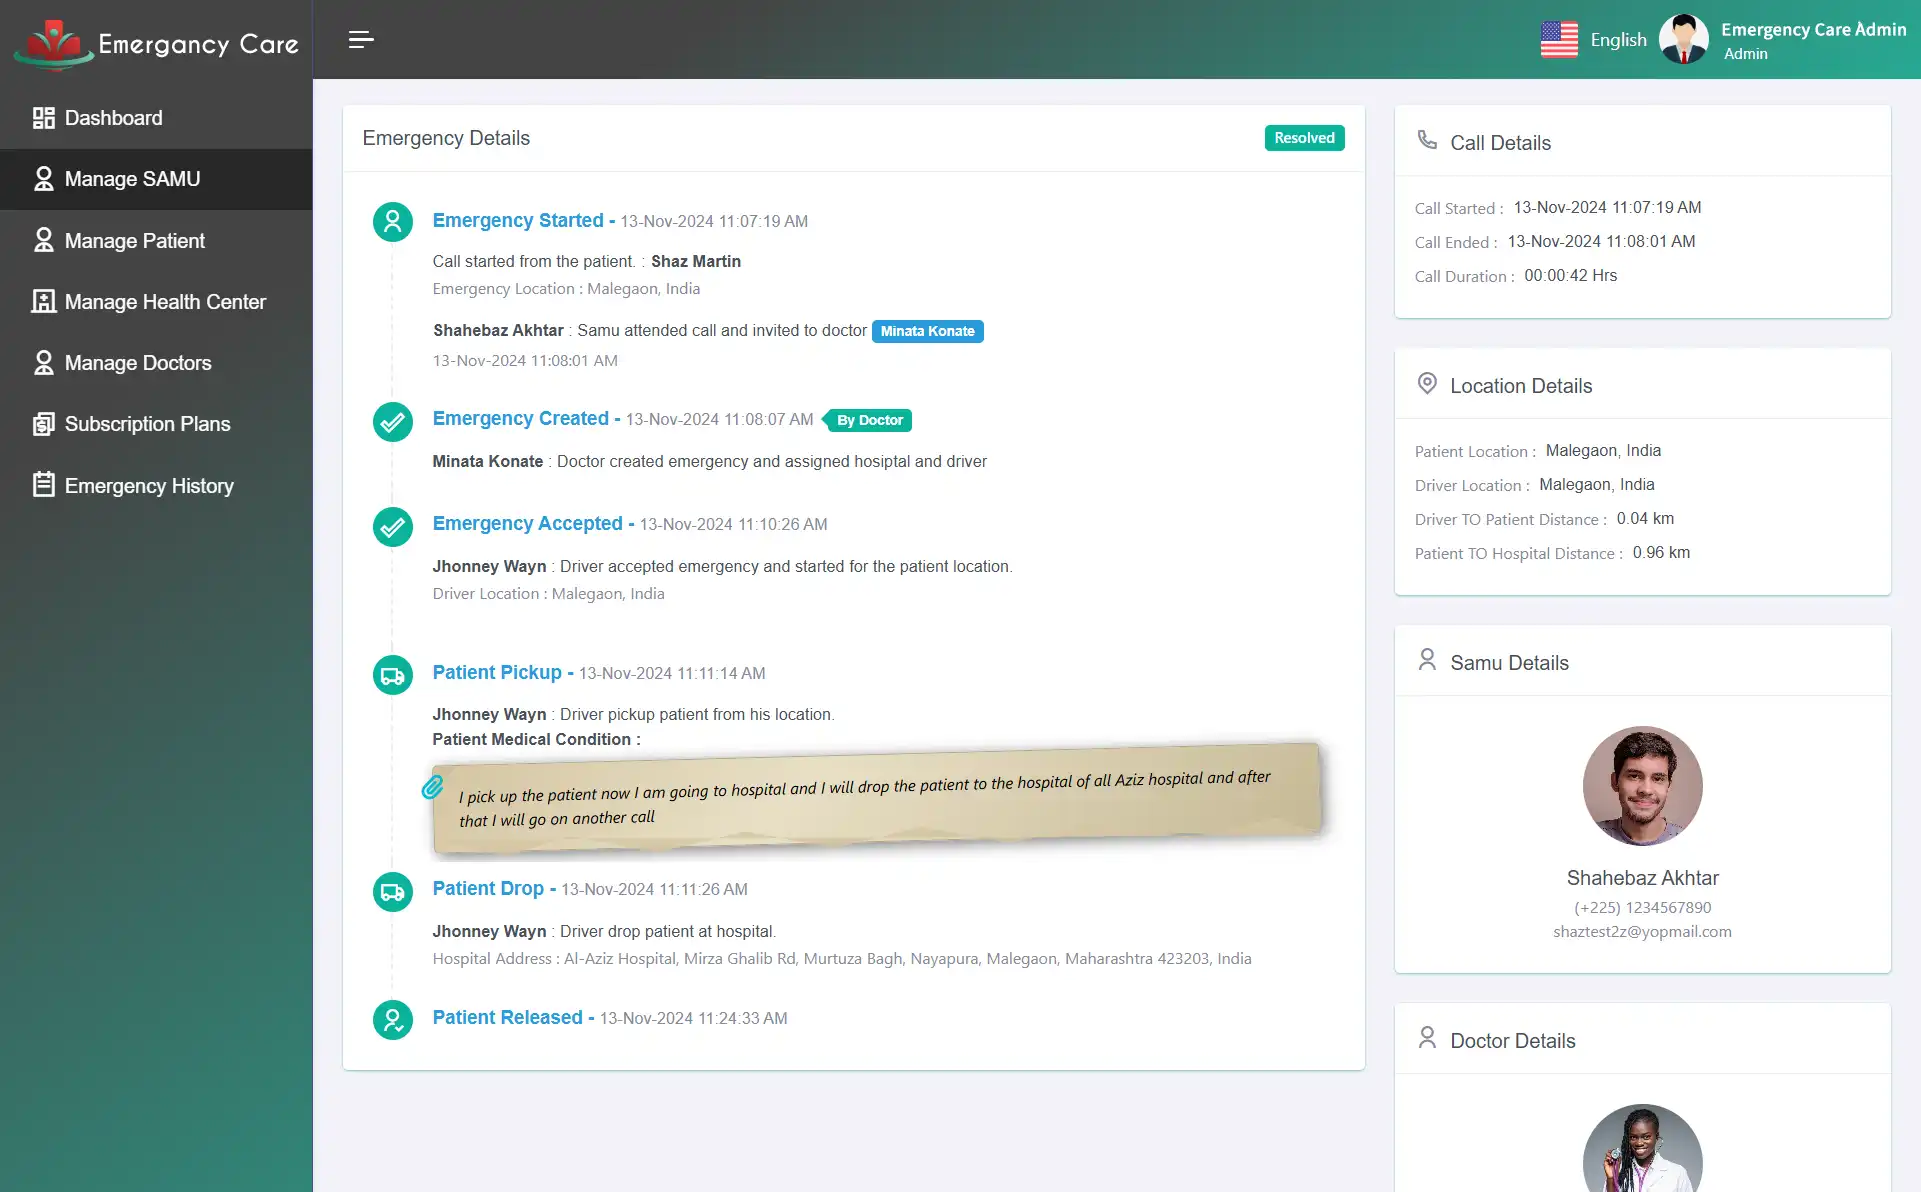Click the ambulance icon next to Patient Pickup

[x=392, y=674]
